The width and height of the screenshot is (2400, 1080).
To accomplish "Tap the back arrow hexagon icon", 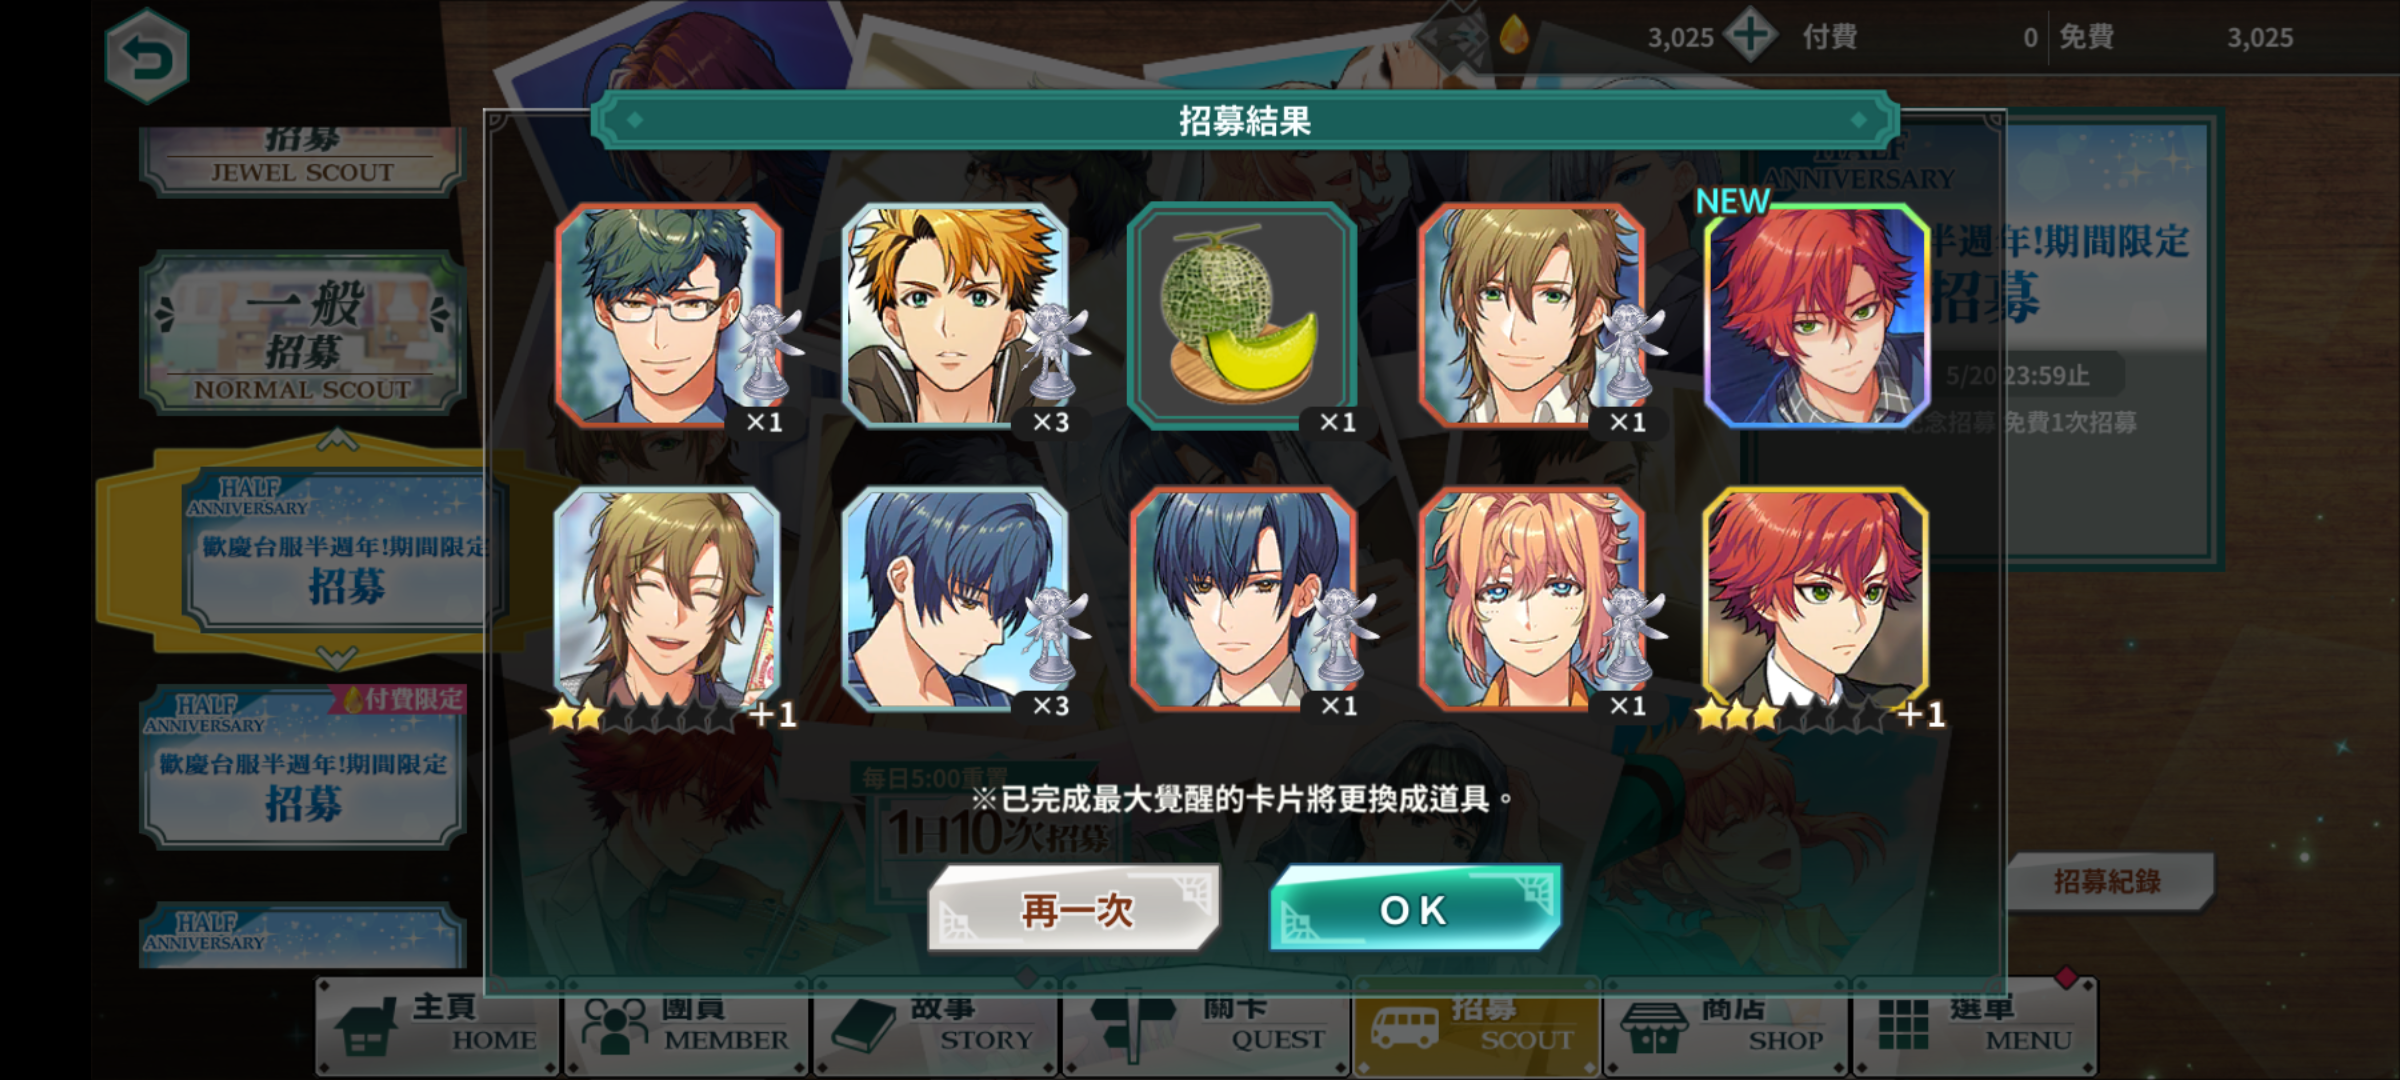I will click(146, 56).
